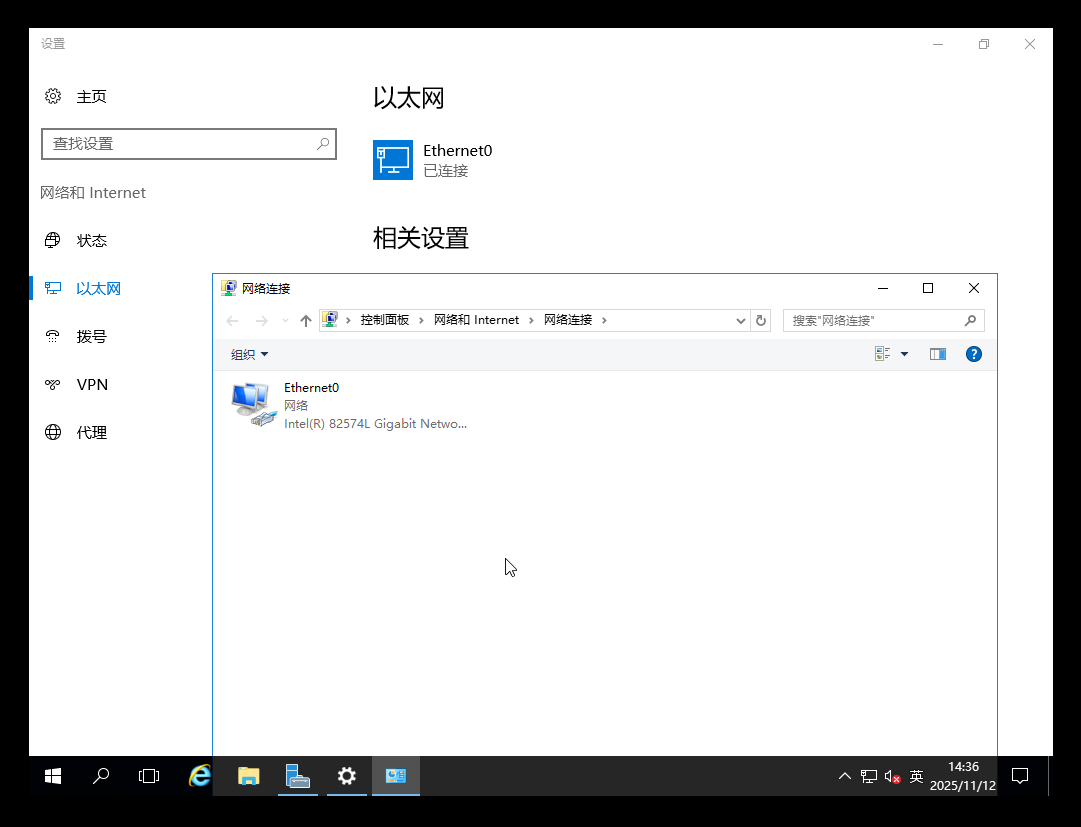1081x827 pixels.
Task: Show the preview pane icon
Action: (x=938, y=354)
